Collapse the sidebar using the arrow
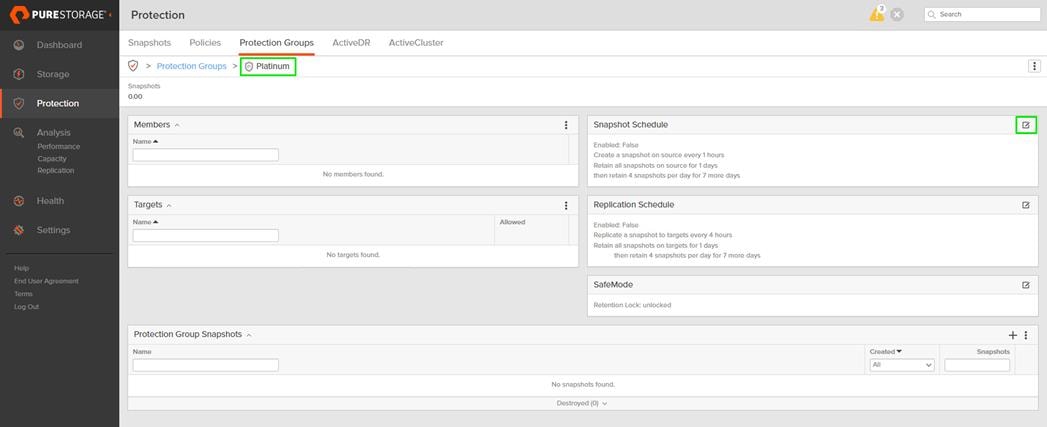 coord(110,14)
